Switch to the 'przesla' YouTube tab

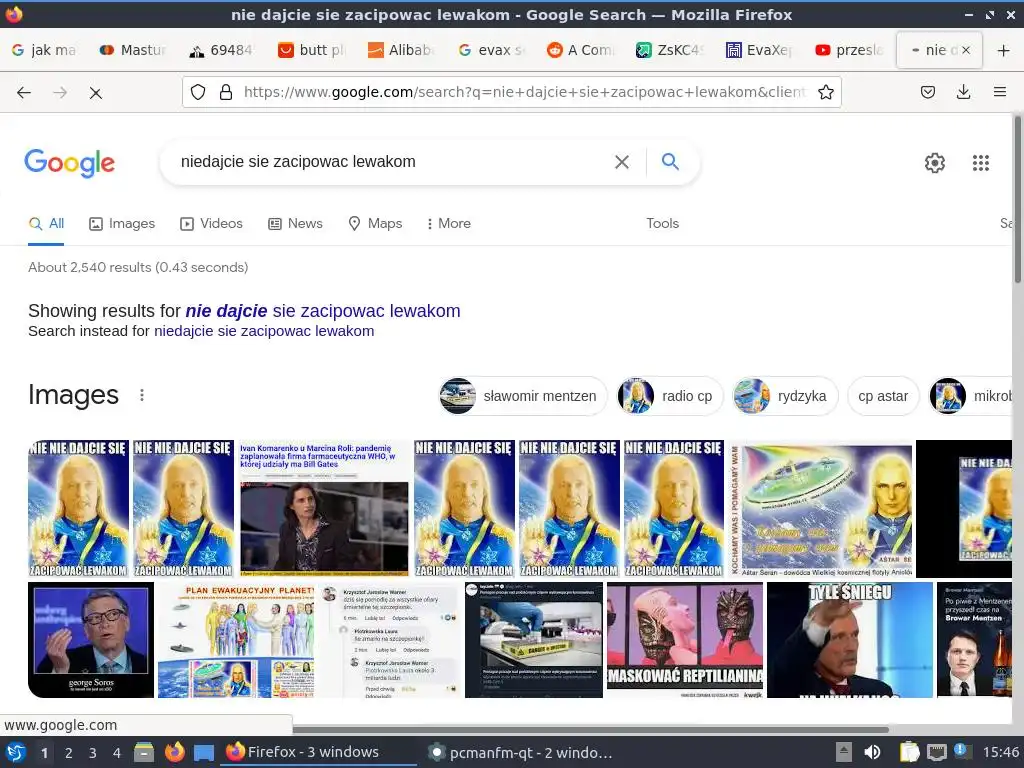[x=849, y=50]
